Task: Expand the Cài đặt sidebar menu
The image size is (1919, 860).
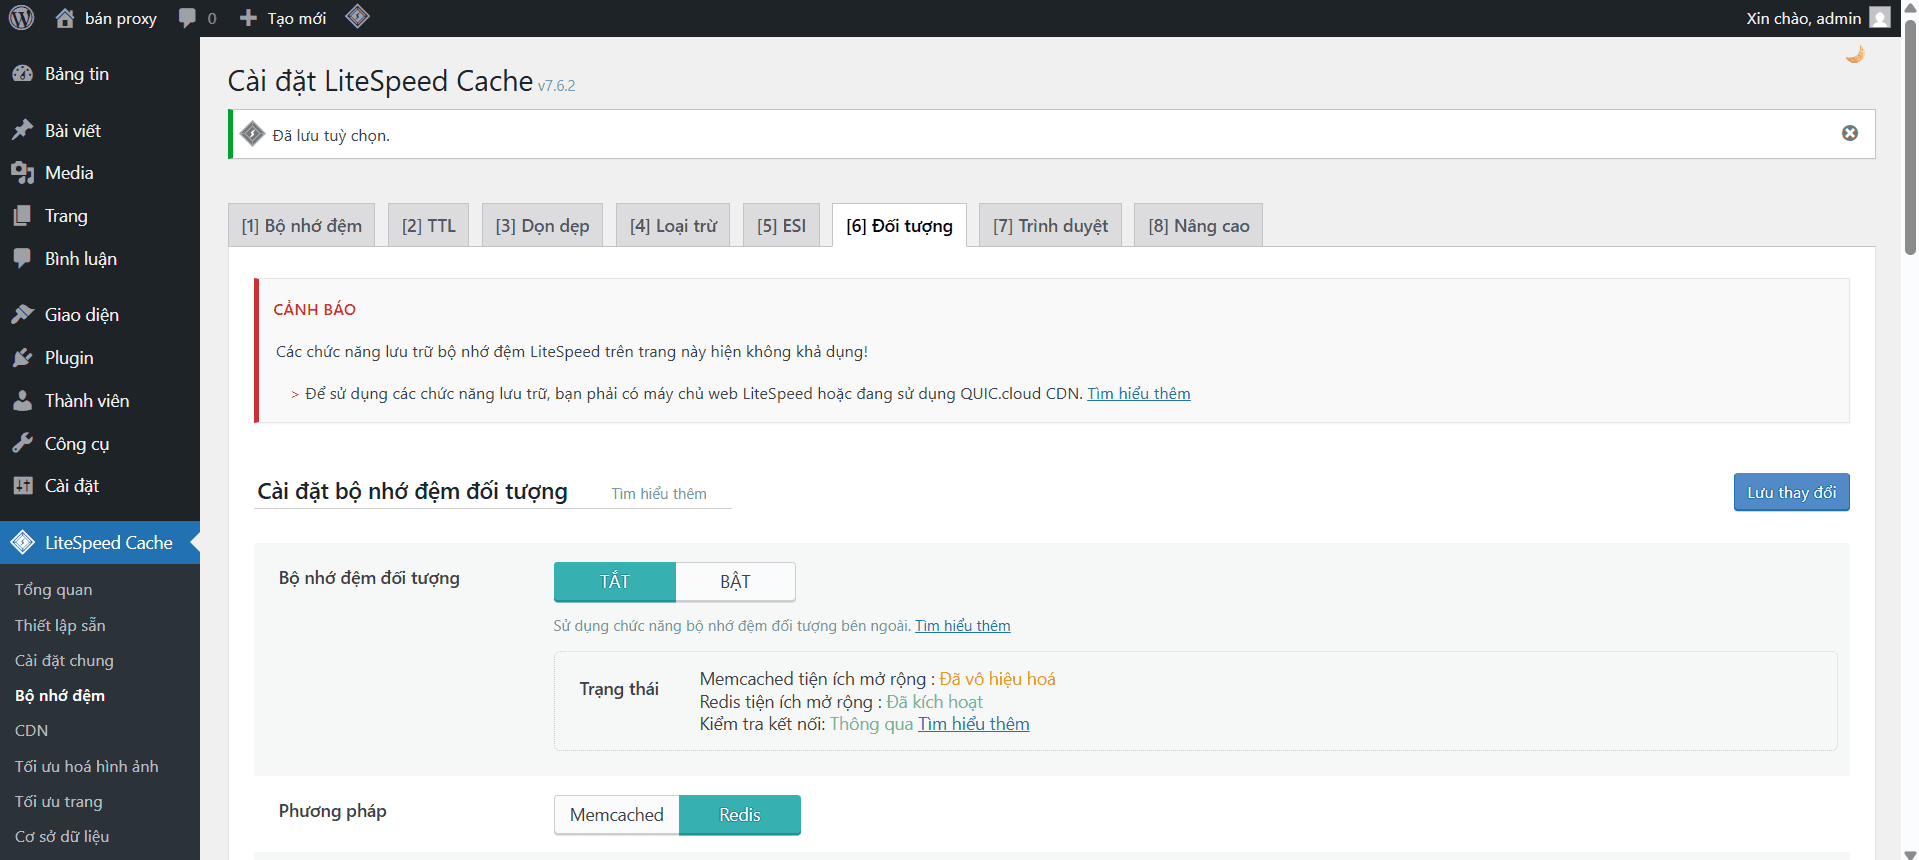Action: [71, 486]
